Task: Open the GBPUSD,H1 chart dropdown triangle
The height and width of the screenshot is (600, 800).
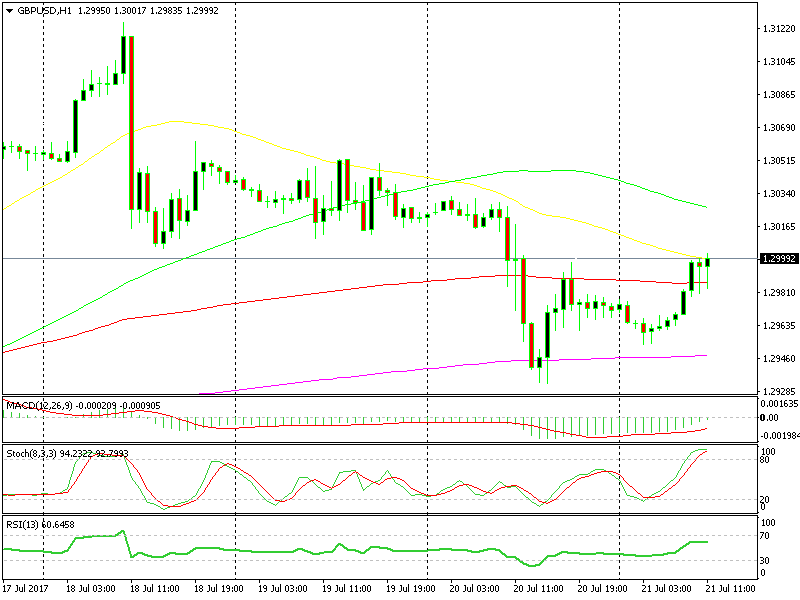Action: (10, 11)
